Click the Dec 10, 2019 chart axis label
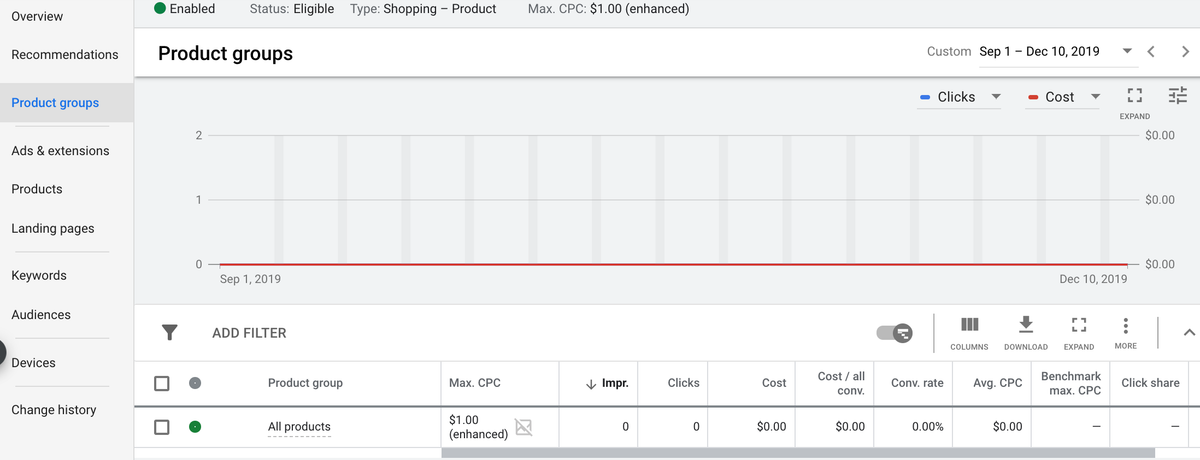 [x=1093, y=279]
